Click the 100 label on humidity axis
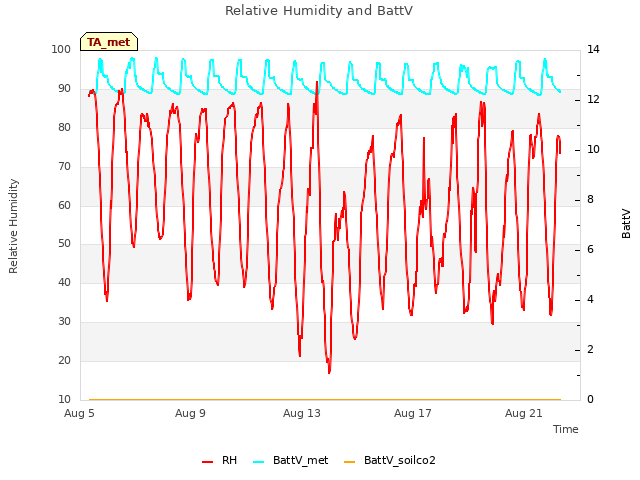The image size is (640, 480). (x=61, y=49)
